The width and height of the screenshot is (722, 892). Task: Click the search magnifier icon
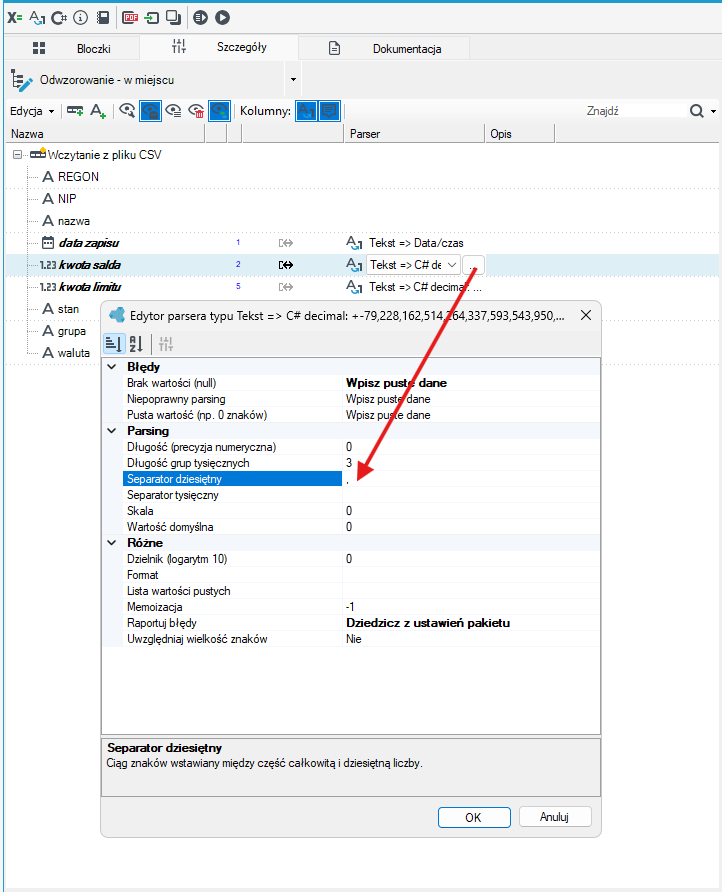(x=697, y=111)
